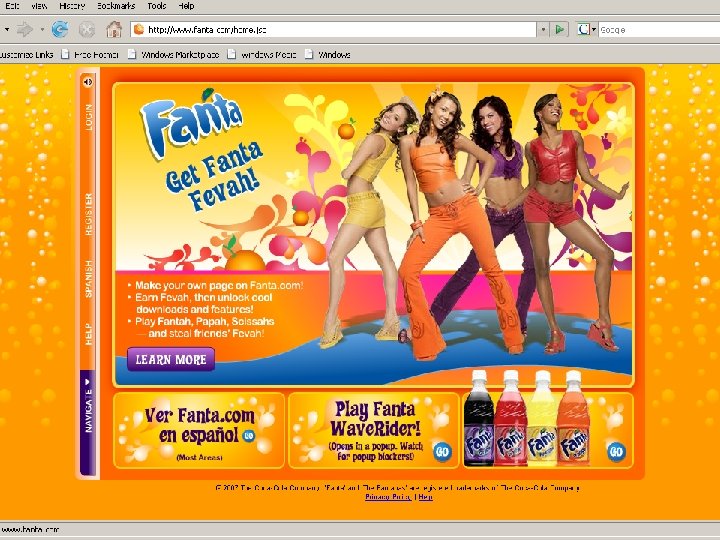The width and height of the screenshot is (720, 540).
Task: Expand the NAVIGATE sidebar panel
Action: (88, 422)
